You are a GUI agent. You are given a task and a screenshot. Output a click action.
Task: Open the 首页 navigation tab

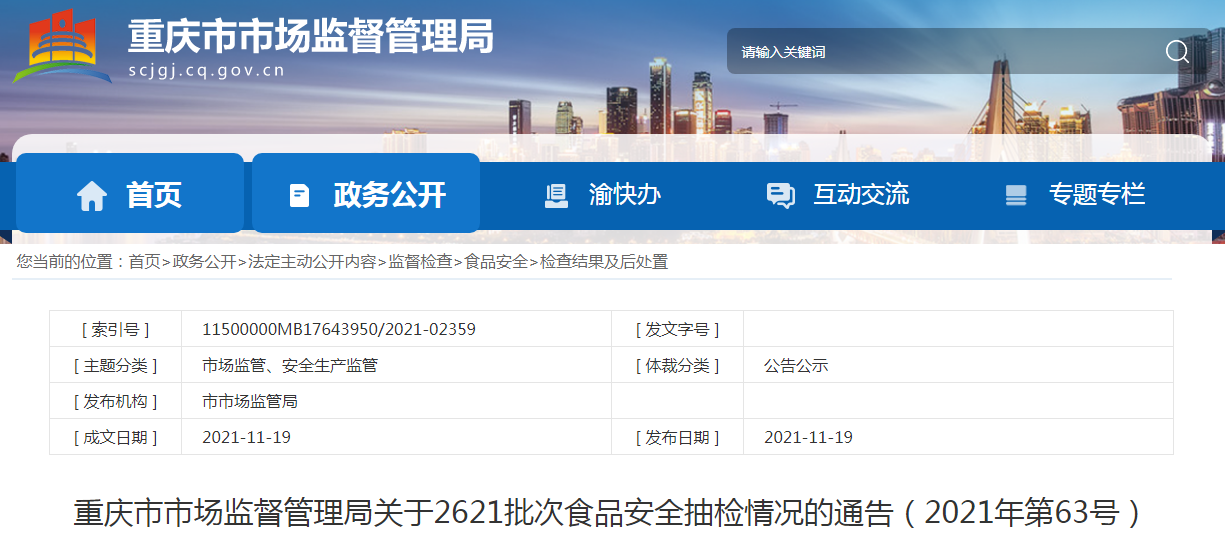click(x=153, y=195)
